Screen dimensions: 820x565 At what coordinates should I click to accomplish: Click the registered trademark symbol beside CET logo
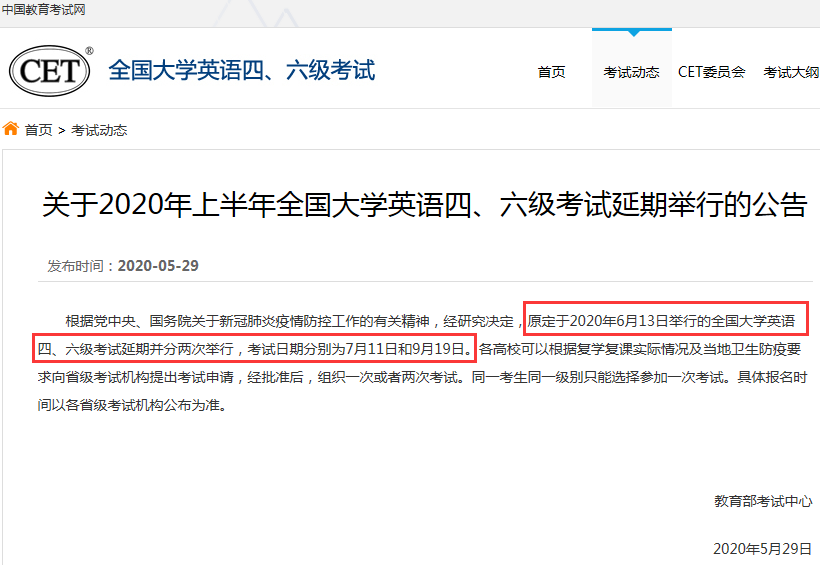tap(89, 51)
